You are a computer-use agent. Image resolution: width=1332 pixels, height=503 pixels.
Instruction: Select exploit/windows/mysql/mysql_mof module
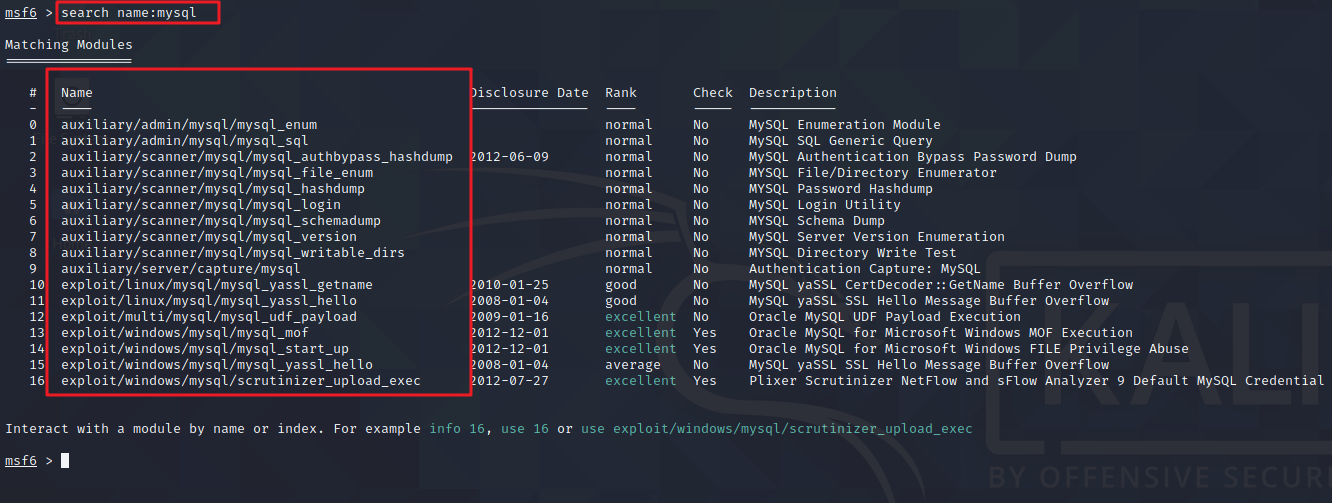(x=185, y=333)
